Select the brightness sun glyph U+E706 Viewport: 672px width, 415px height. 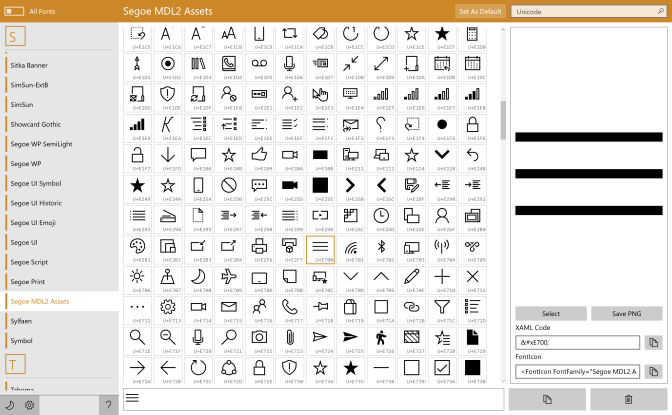138,280
